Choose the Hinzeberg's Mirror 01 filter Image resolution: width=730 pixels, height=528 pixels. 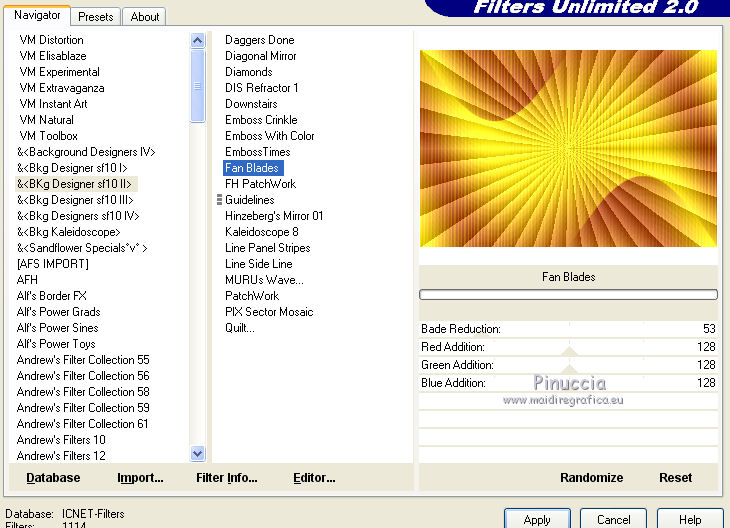coord(274,216)
